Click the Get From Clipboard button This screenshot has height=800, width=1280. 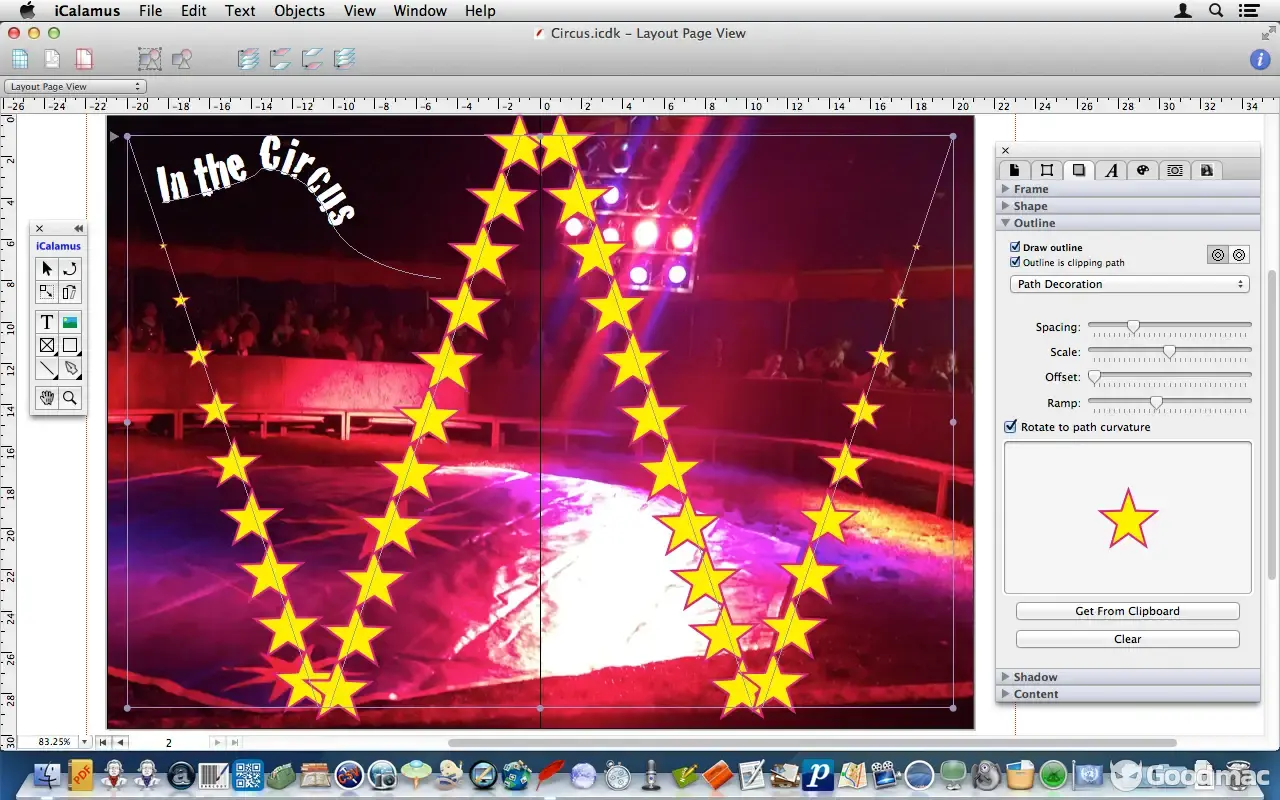[1127, 611]
